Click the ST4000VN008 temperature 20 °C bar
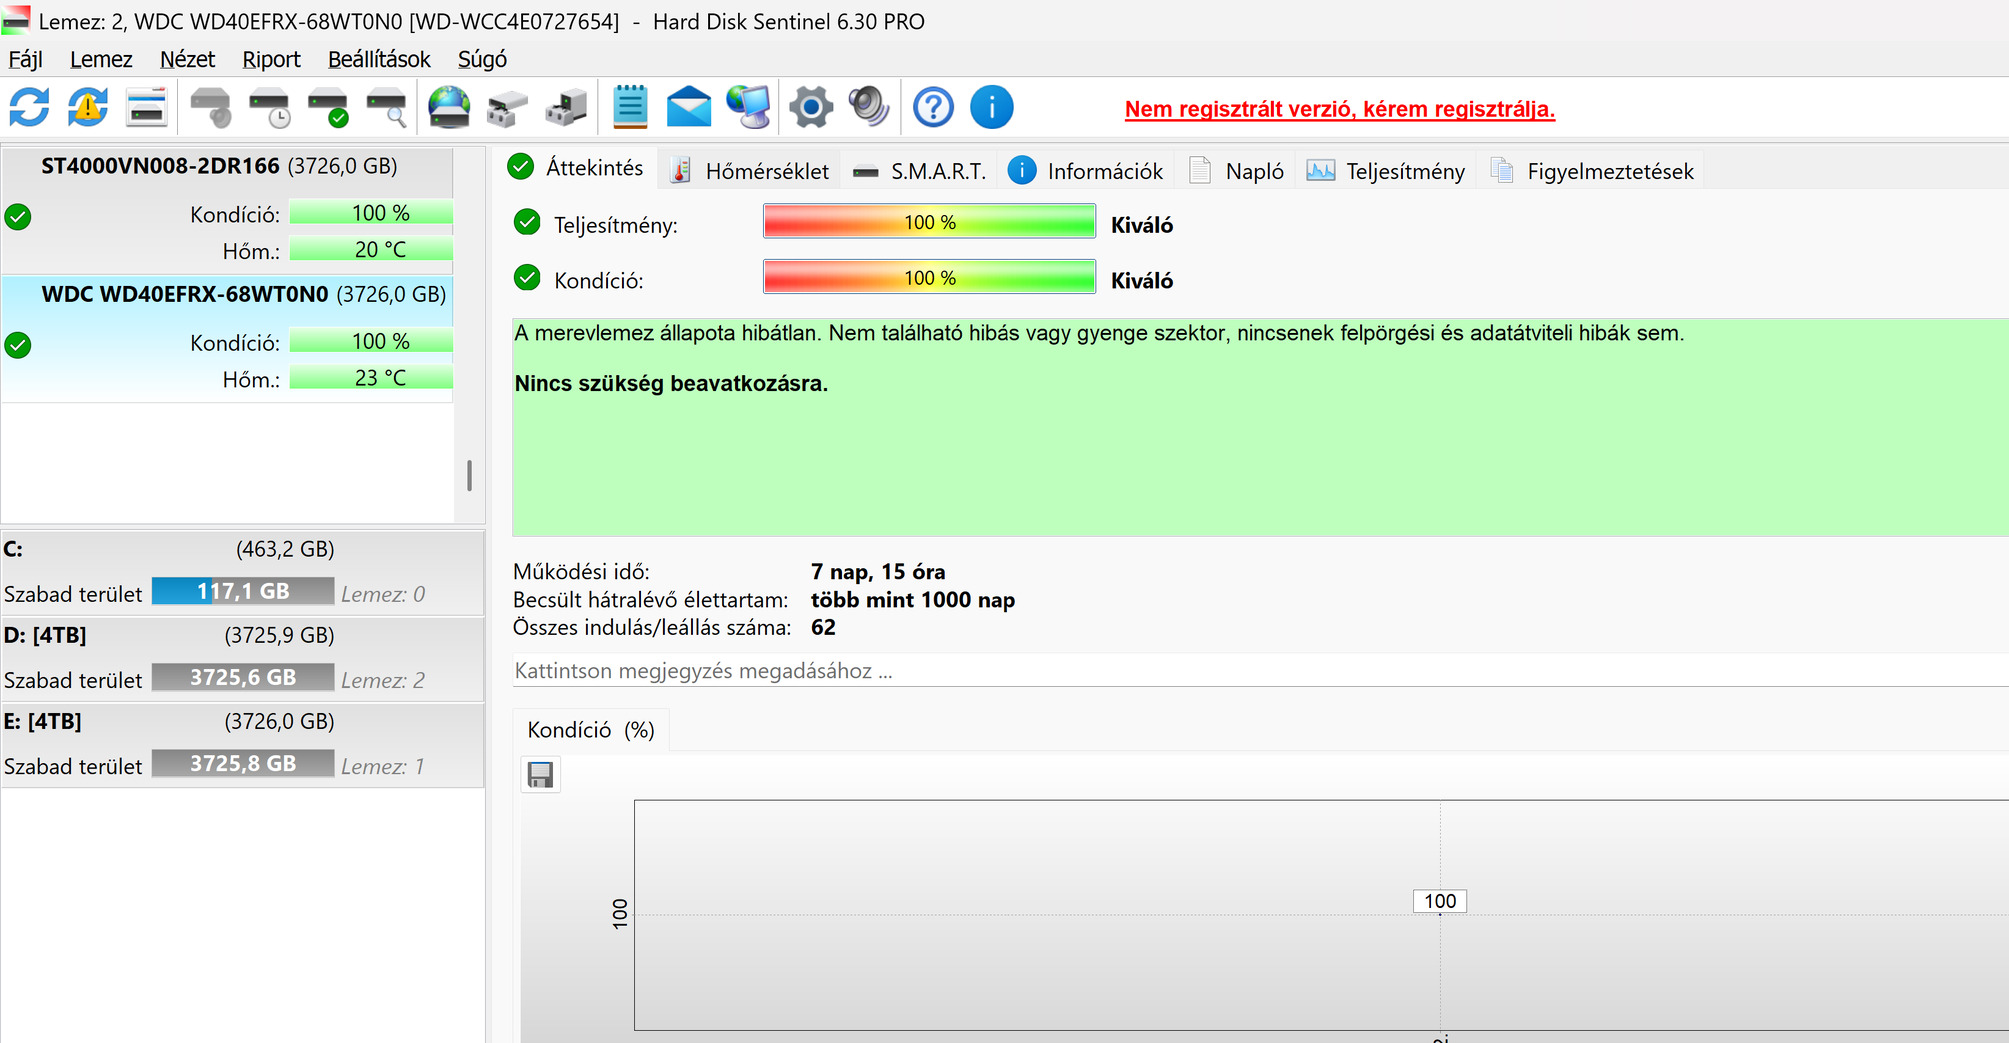2009x1043 pixels. pyautogui.click(x=371, y=250)
